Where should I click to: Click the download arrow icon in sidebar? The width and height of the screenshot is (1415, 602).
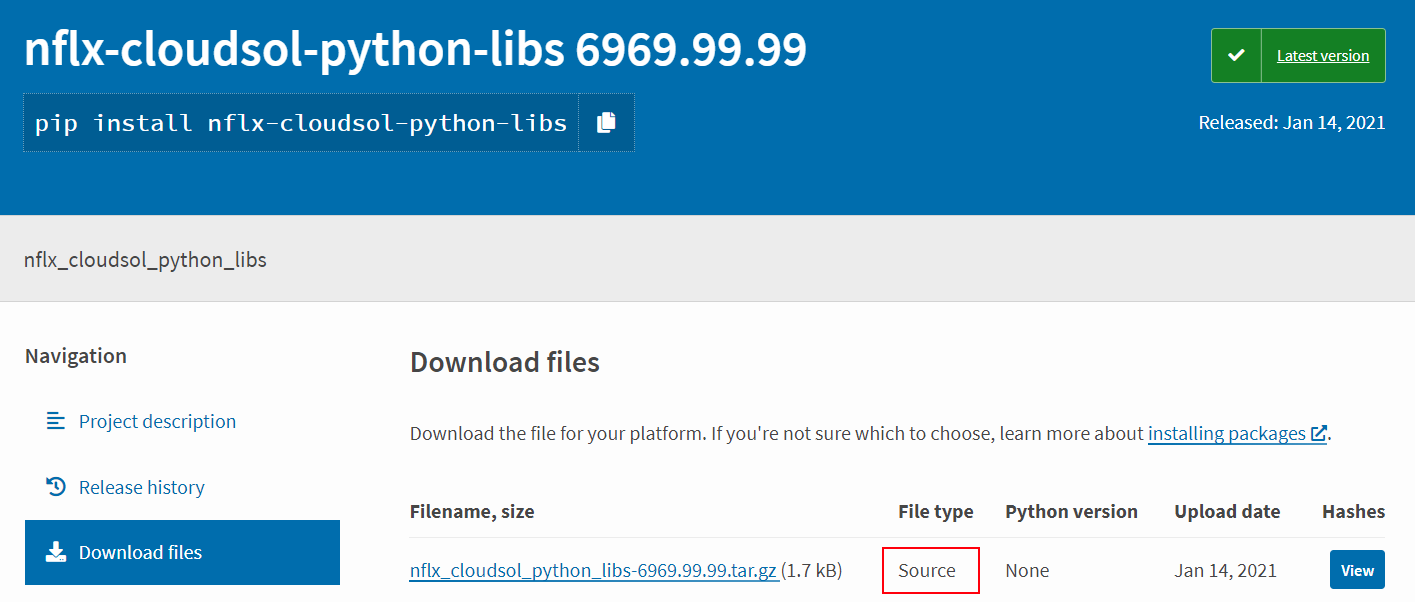pyautogui.click(x=56, y=552)
